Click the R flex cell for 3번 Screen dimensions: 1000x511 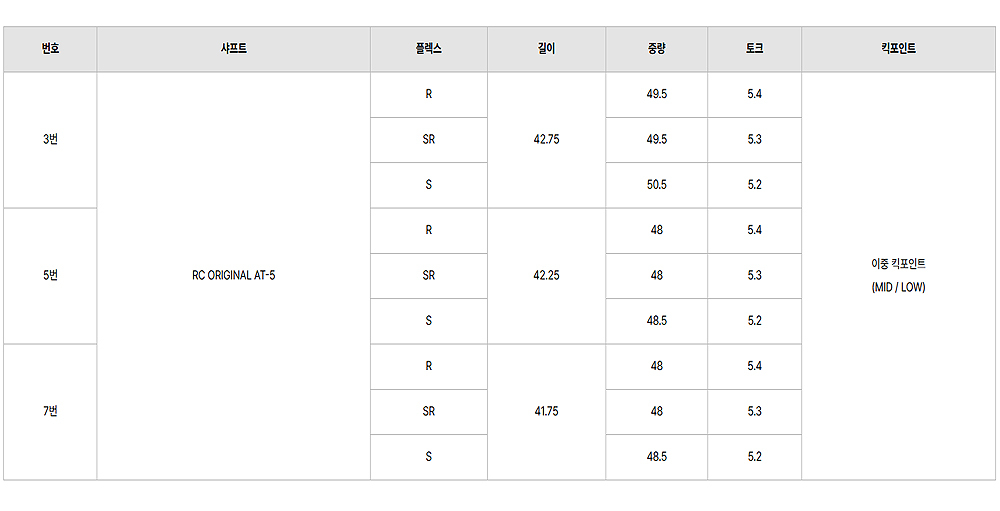(x=428, y=94)
